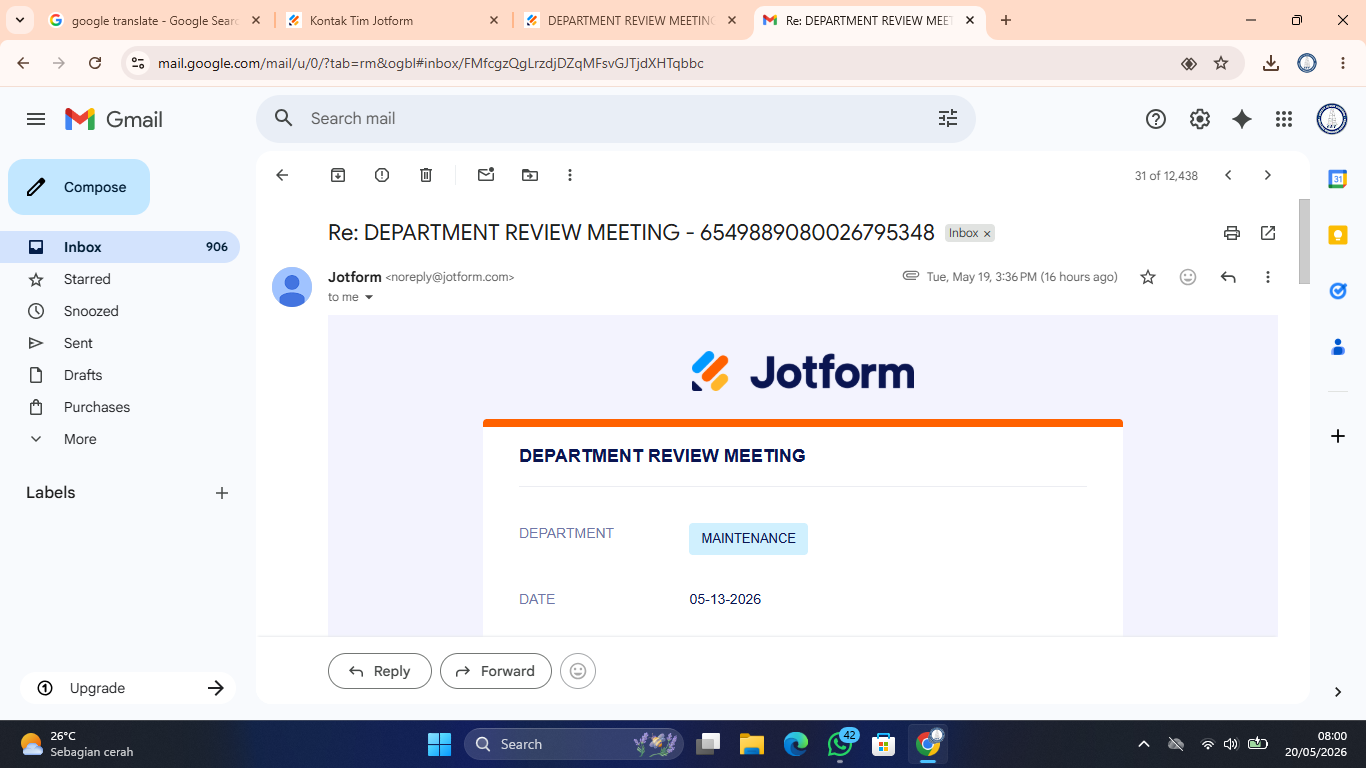
Task: Bookmark this page star icon
Action: click(1221, 63)
